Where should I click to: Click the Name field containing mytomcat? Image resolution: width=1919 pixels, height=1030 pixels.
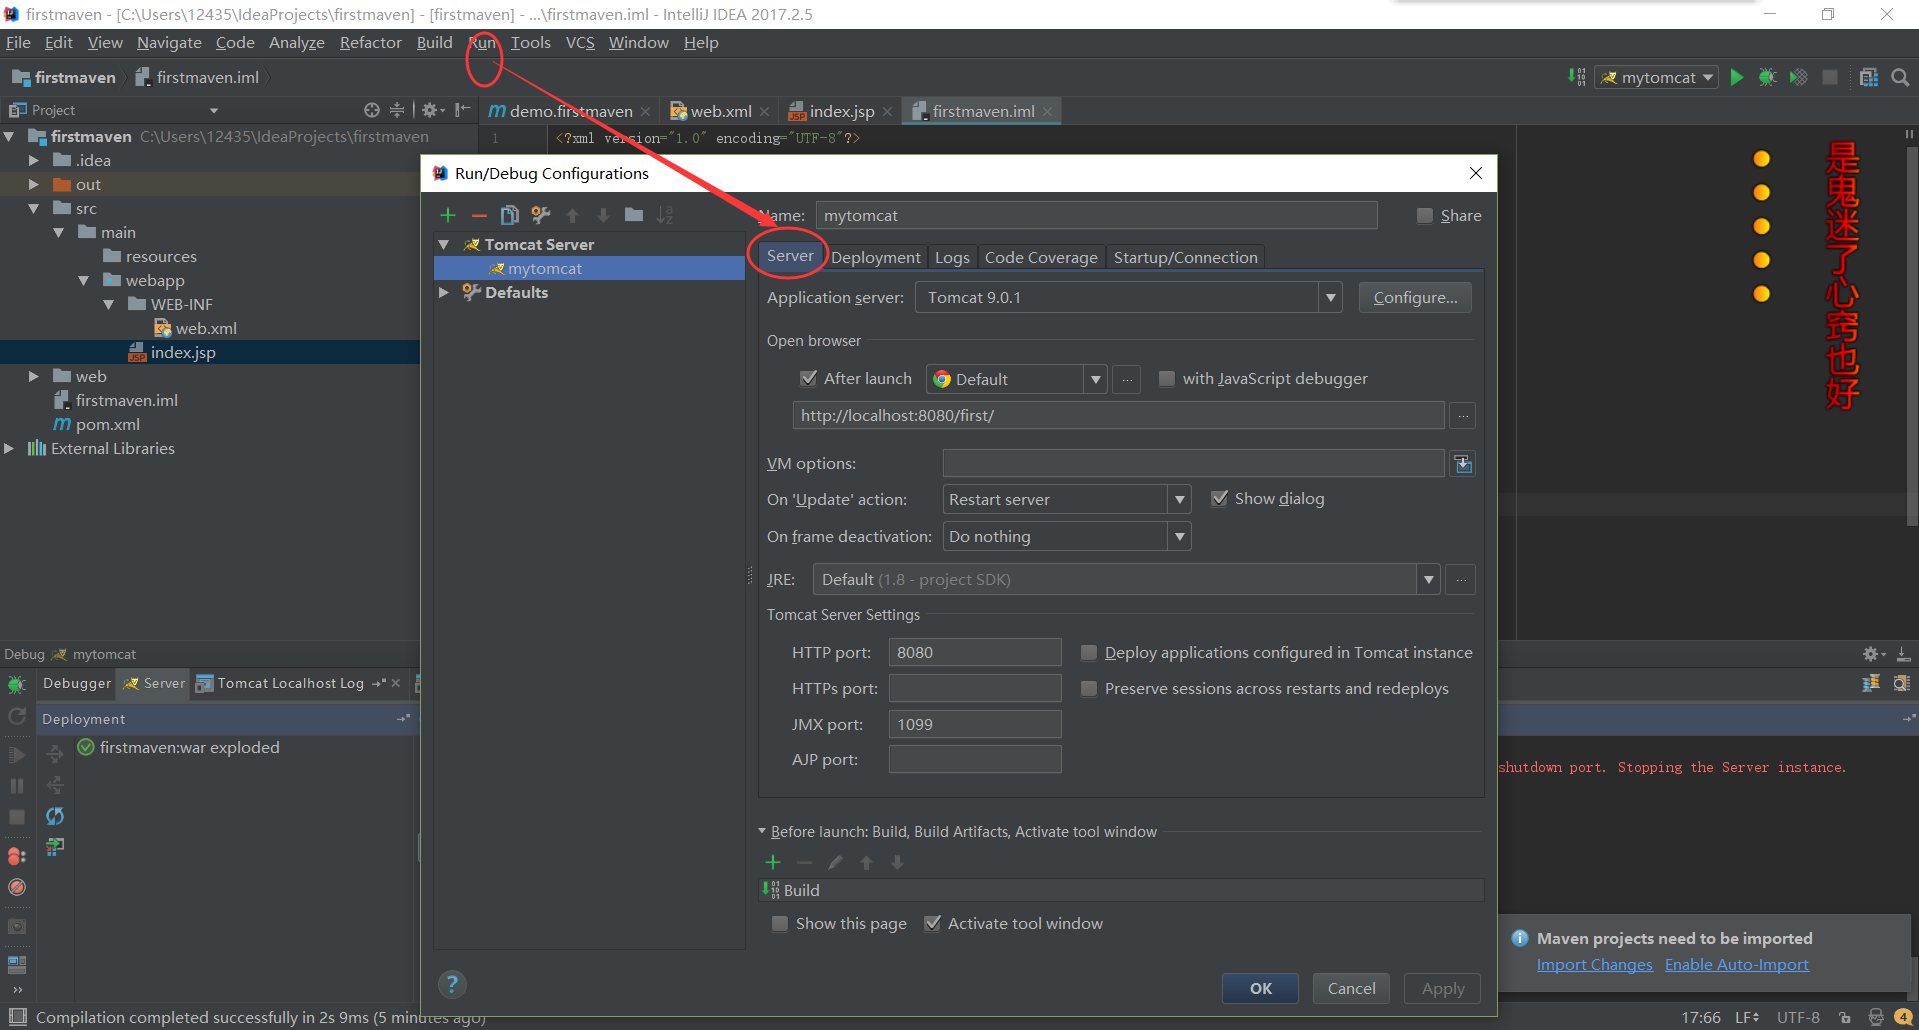click(x=1096, y=216)
